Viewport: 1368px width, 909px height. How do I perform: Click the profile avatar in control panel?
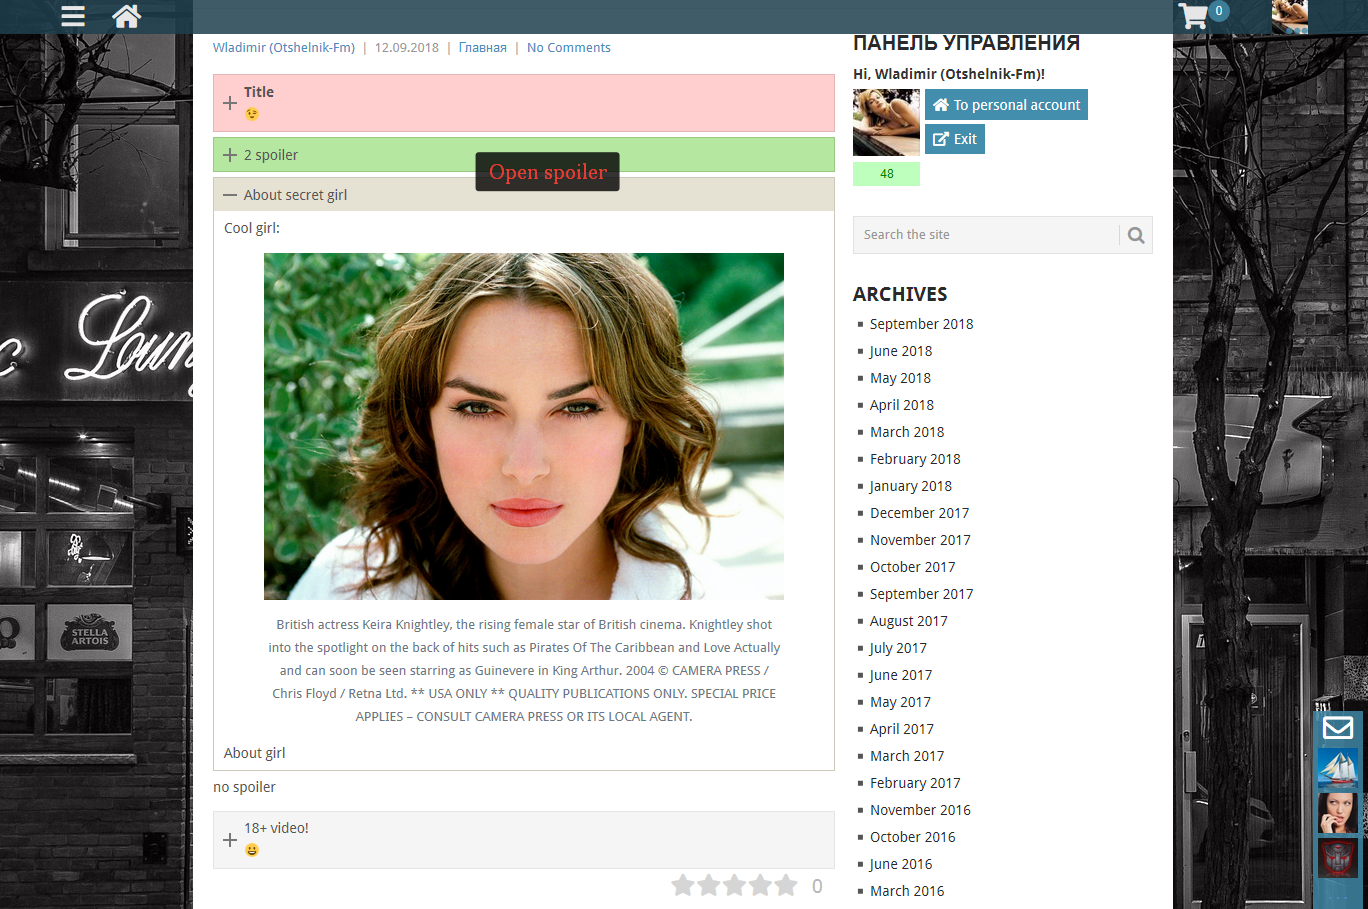point(886,122)
